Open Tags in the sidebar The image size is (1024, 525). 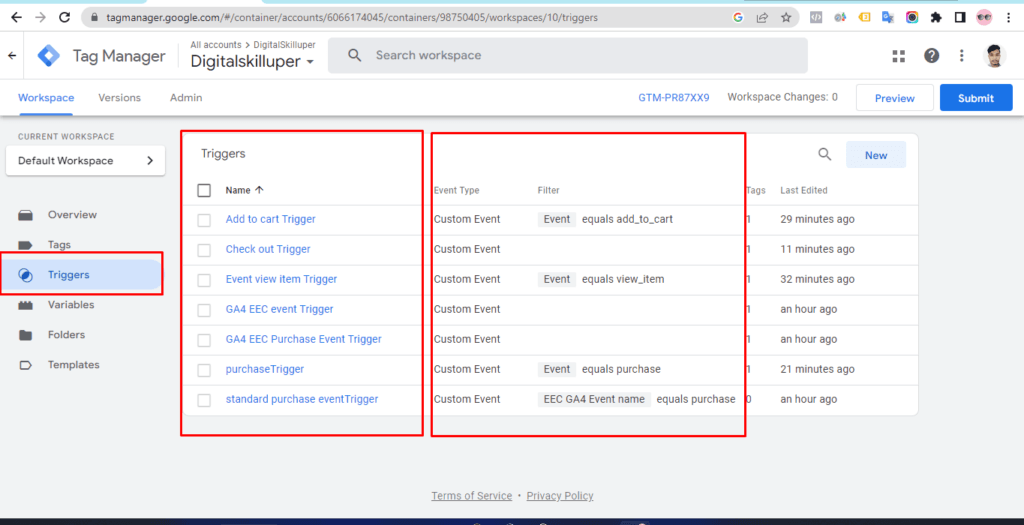pos(59,245)
